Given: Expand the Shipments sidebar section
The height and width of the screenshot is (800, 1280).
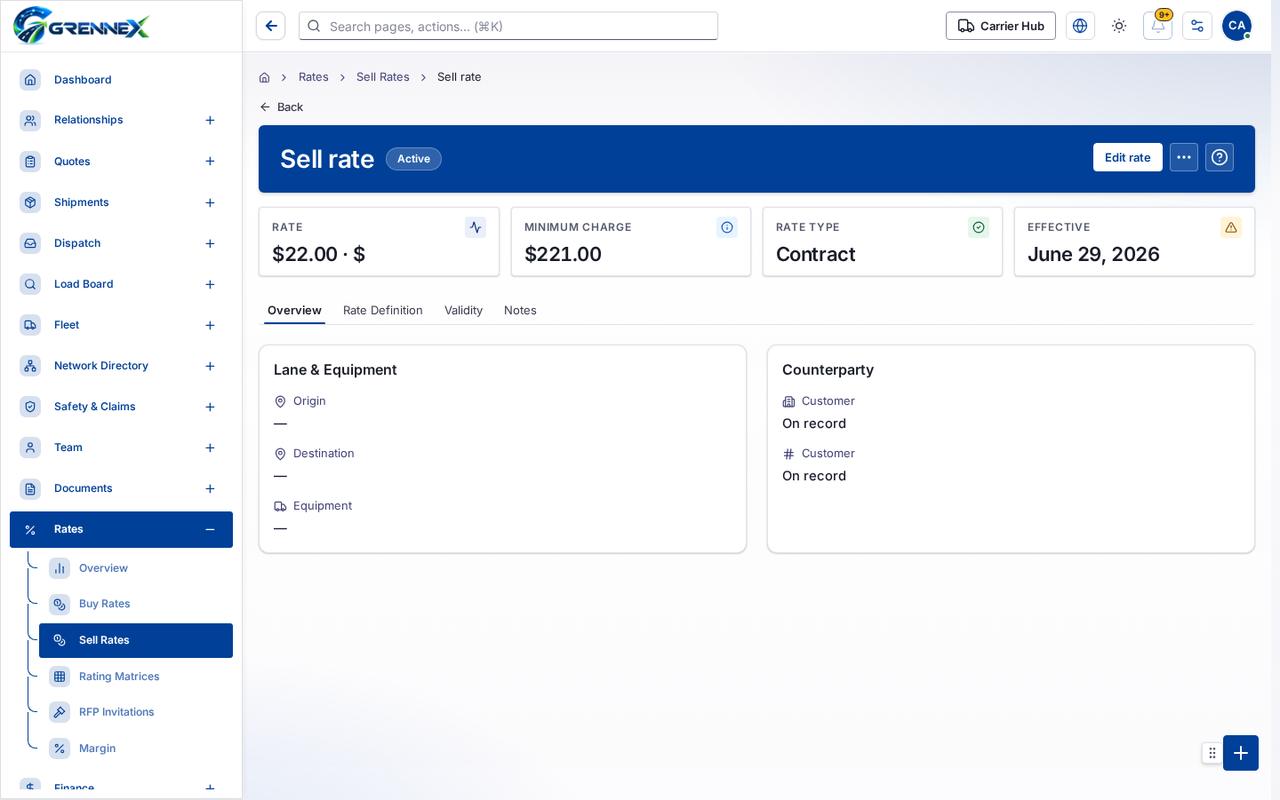Looking at the screenshot, I should pyautogui.click(x=210, y=203).
